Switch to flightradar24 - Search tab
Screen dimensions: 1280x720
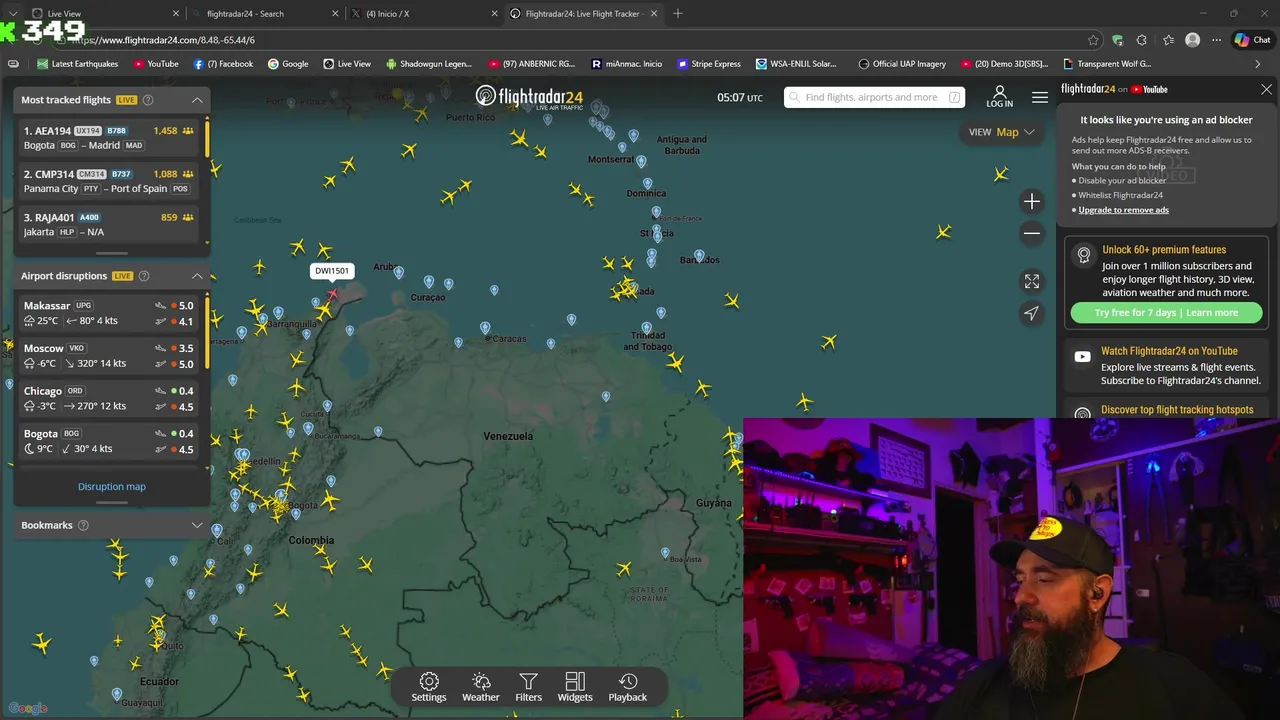pos(264,13)
